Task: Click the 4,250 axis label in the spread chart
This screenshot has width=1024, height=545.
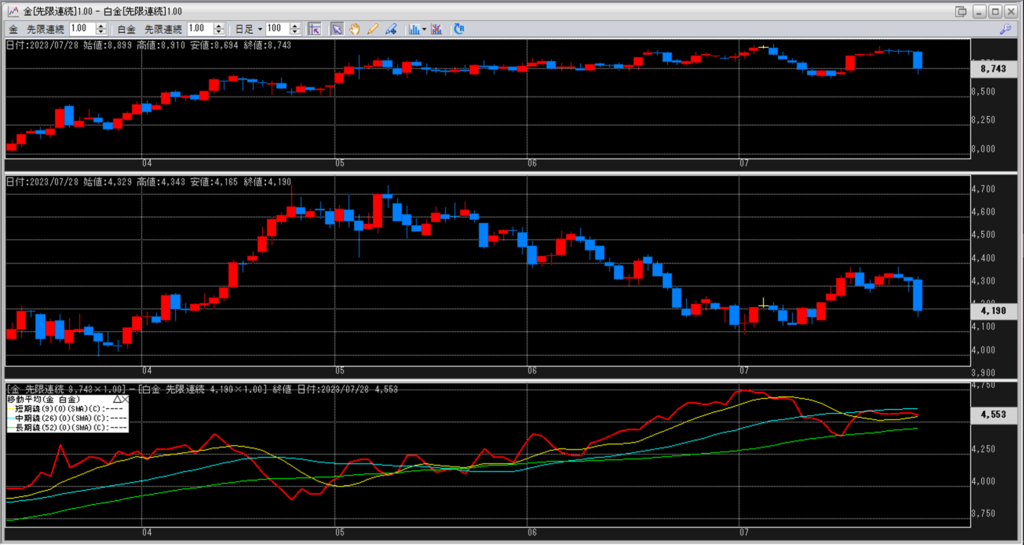Action: (985, 449)
